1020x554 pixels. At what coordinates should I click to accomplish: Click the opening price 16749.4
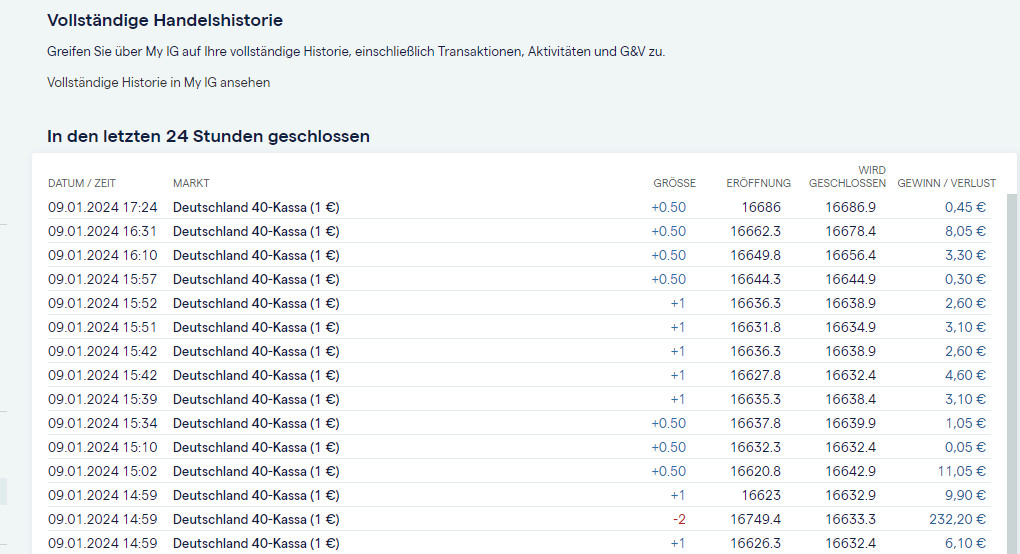[755, 520]
